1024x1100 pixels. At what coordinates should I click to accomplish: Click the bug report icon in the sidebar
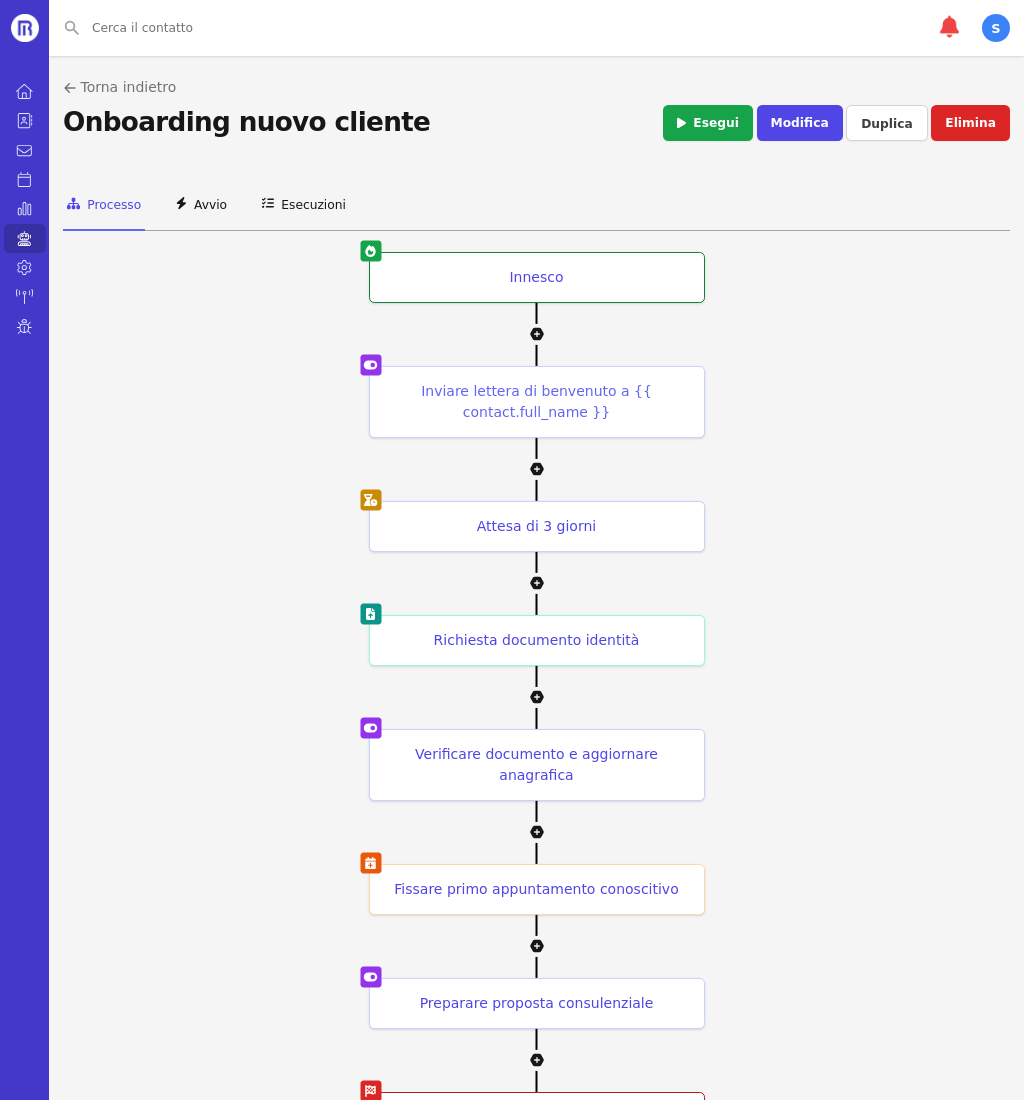coord(24,326)
